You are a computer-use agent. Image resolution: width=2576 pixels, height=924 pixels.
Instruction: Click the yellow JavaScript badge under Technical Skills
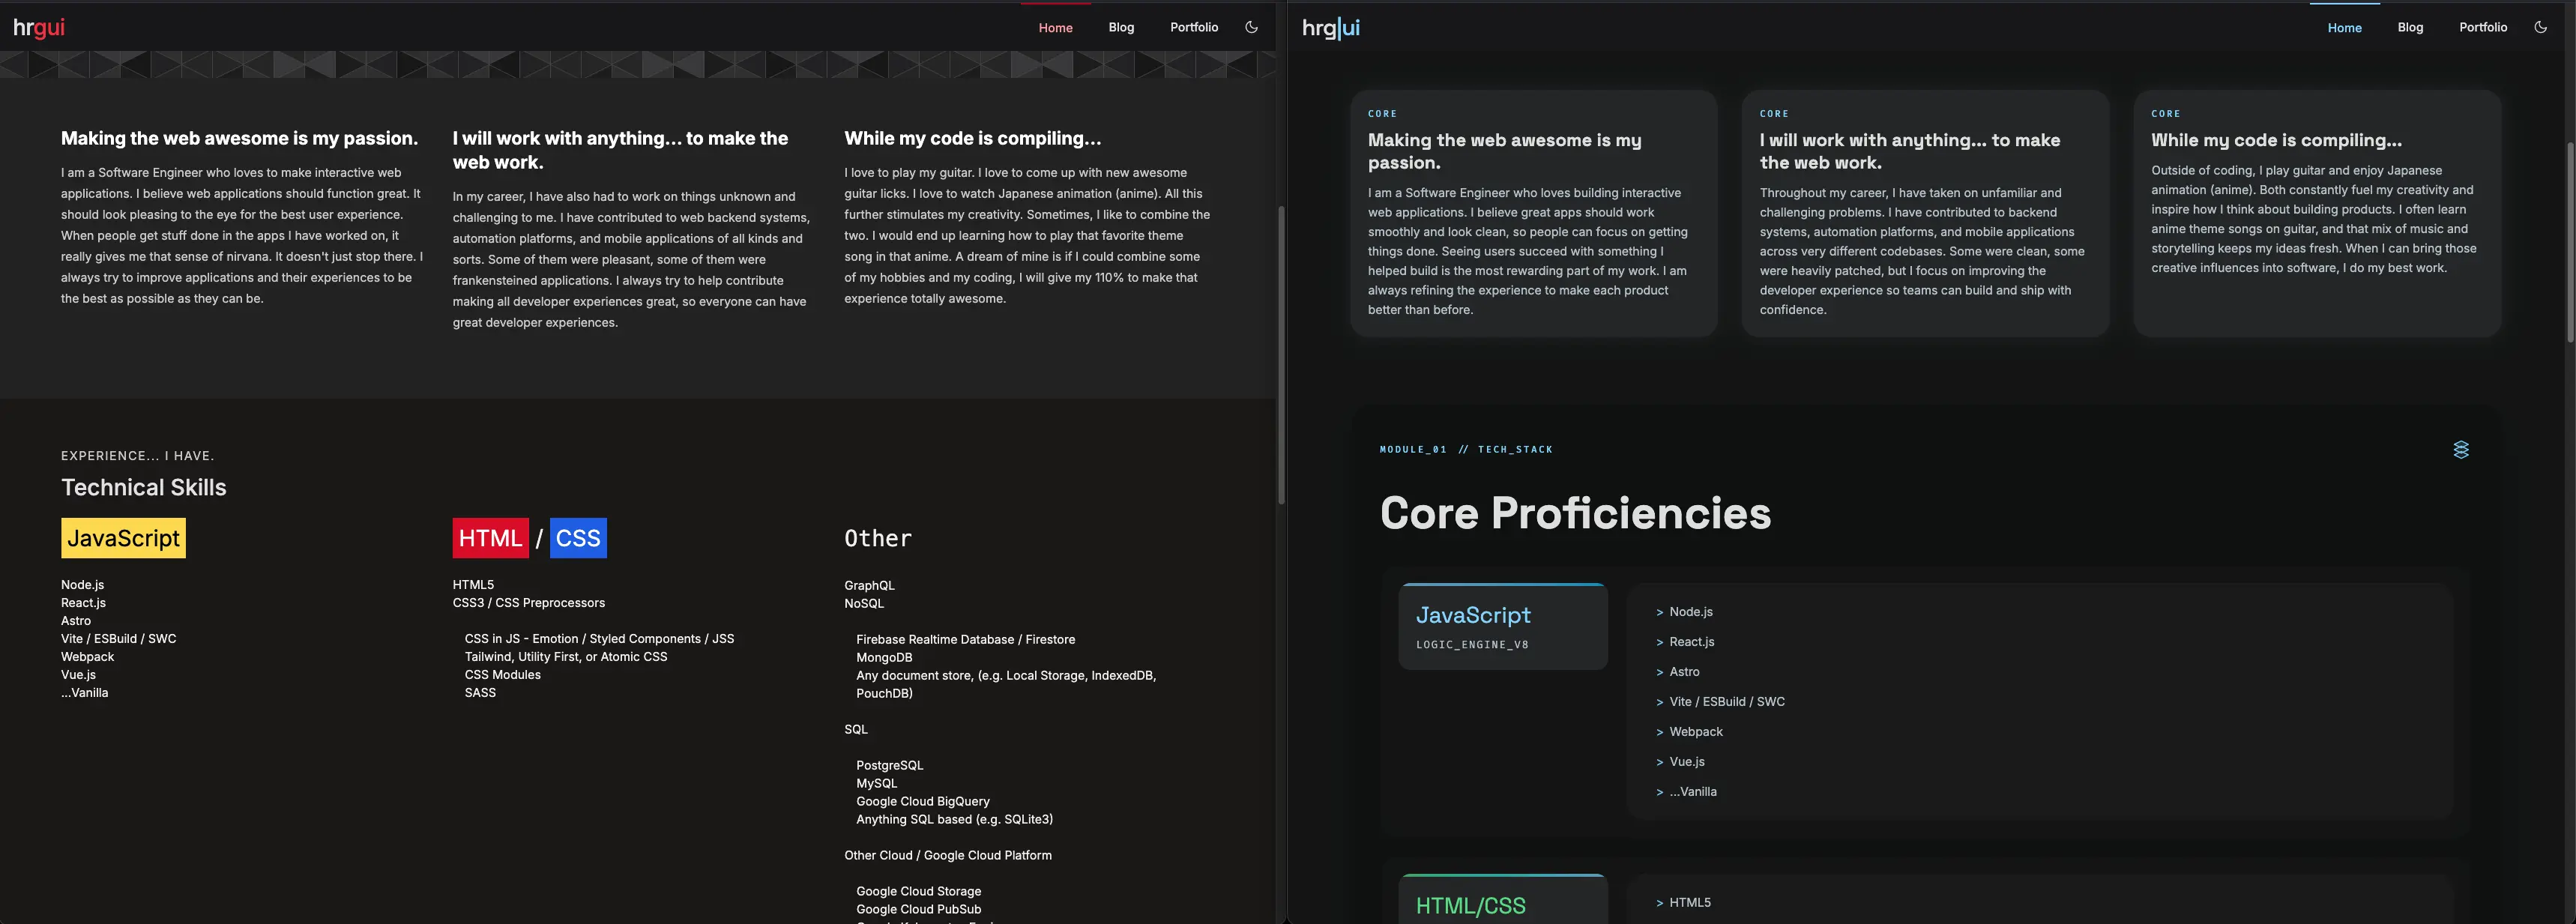coord(122,537)
